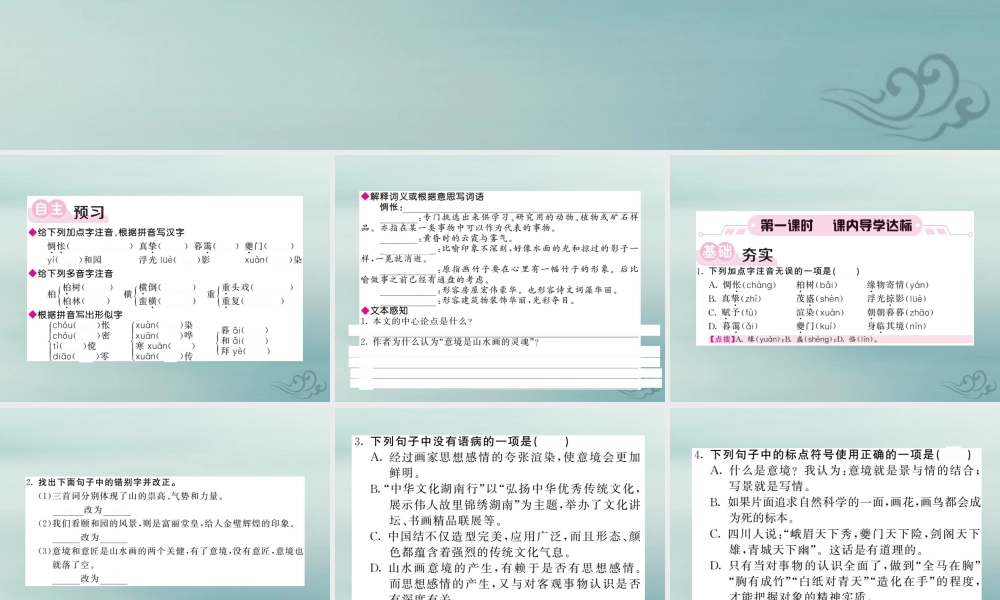The width and height of the screenshot is (1000, 600).
Task: Click the 基础 badge beside 夯实
Action: pos(716,252)
